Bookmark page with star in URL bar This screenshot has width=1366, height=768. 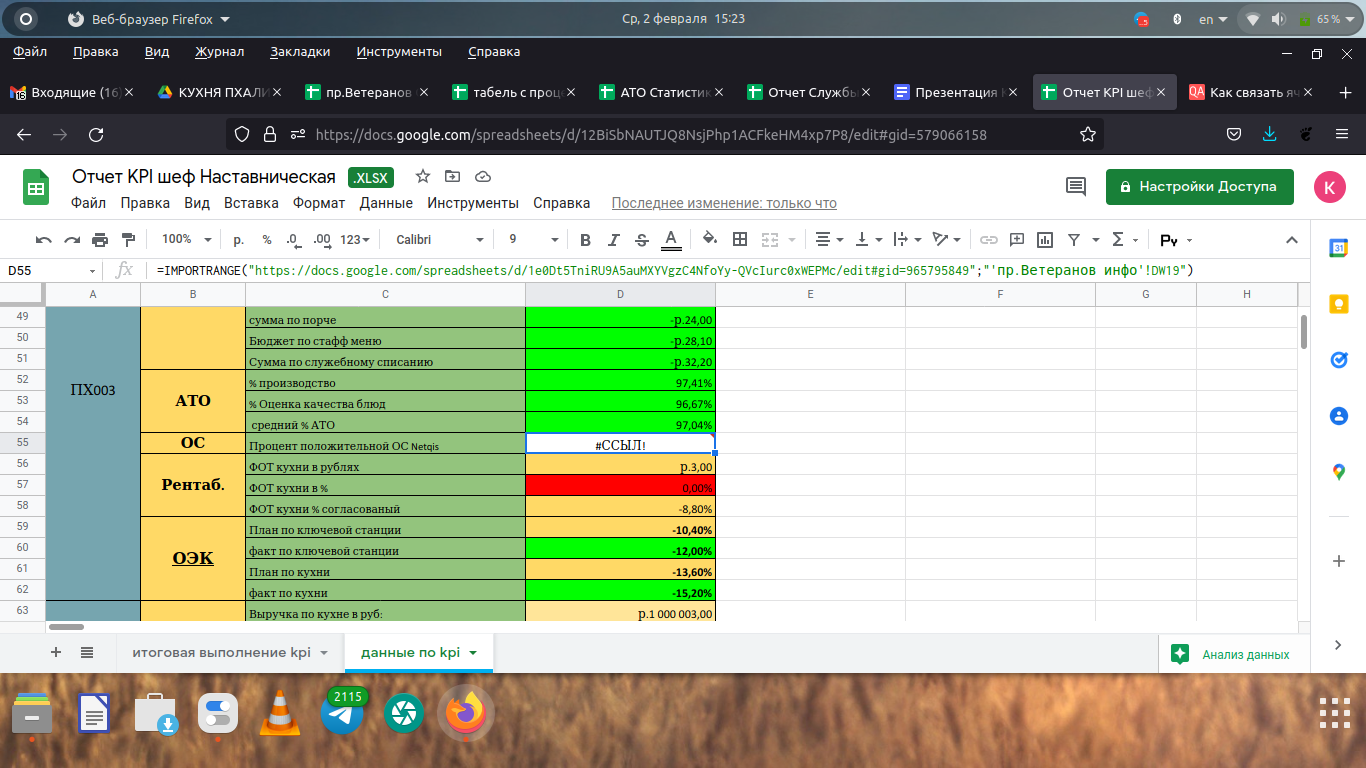coord(1088,134)
